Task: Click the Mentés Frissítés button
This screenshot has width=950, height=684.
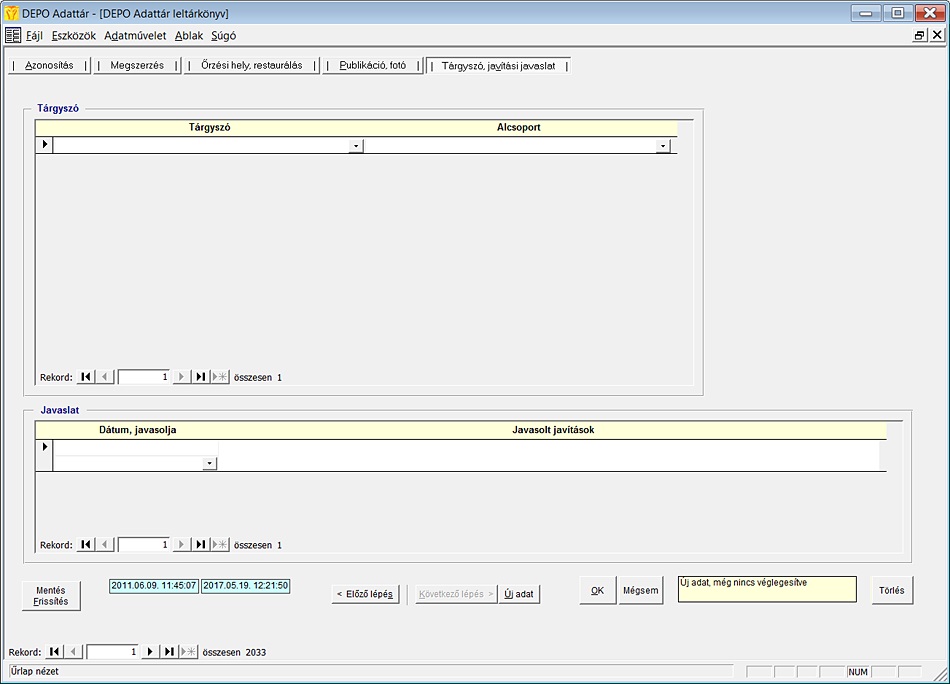Action: [51, 596]
